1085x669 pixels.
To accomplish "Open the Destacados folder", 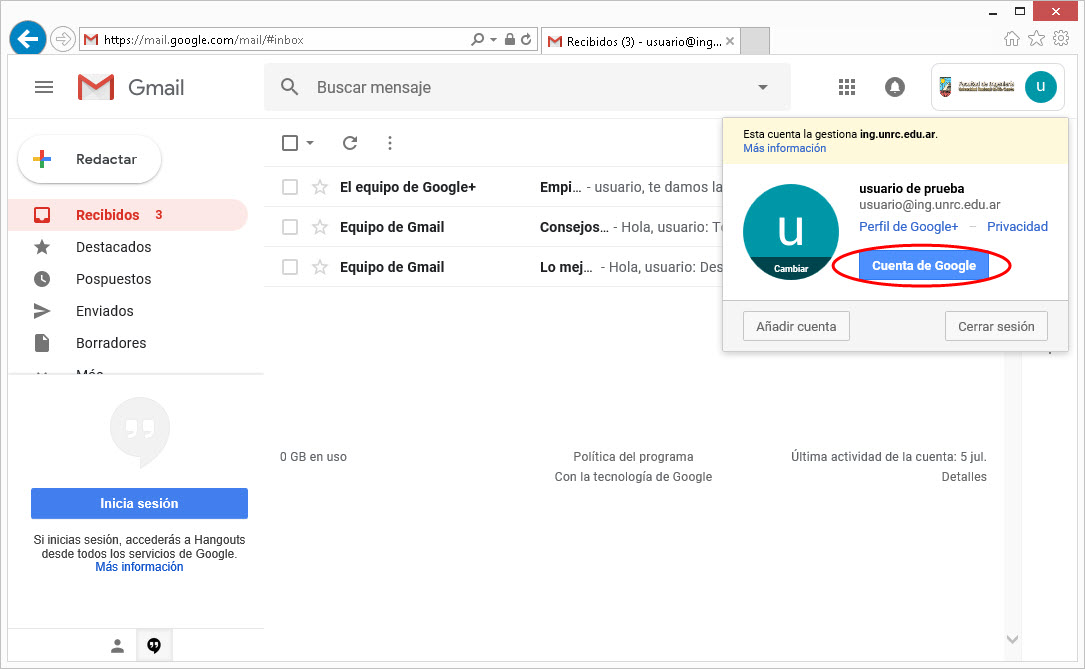I will click(x=113, y=247).
